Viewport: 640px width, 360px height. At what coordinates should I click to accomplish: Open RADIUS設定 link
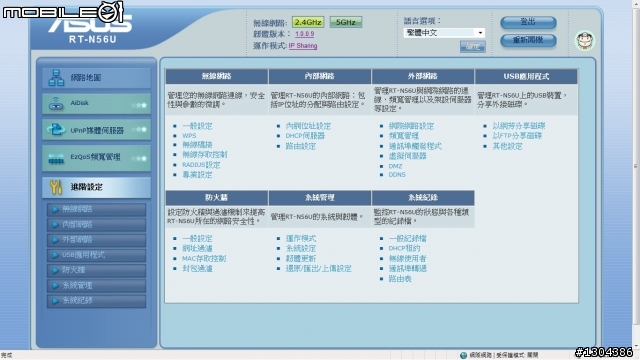coord(201,165)
